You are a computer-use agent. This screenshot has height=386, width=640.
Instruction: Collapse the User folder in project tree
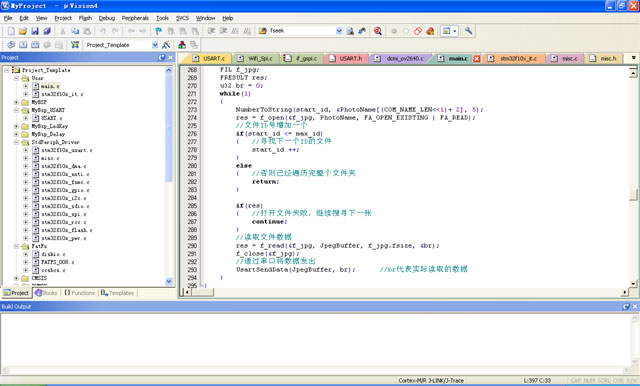pos(16,78)
